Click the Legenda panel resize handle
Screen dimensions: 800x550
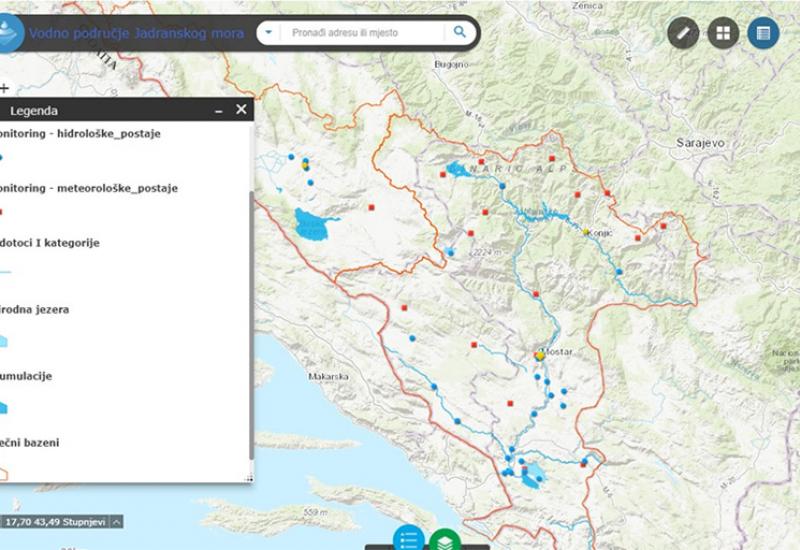pos(249,479)
